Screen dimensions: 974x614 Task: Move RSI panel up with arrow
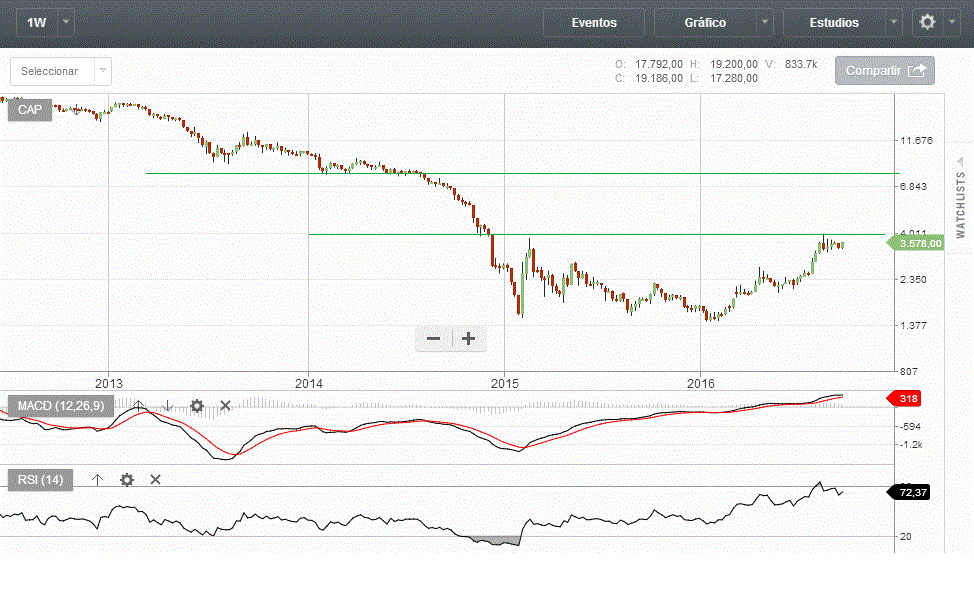click(97, 480)
